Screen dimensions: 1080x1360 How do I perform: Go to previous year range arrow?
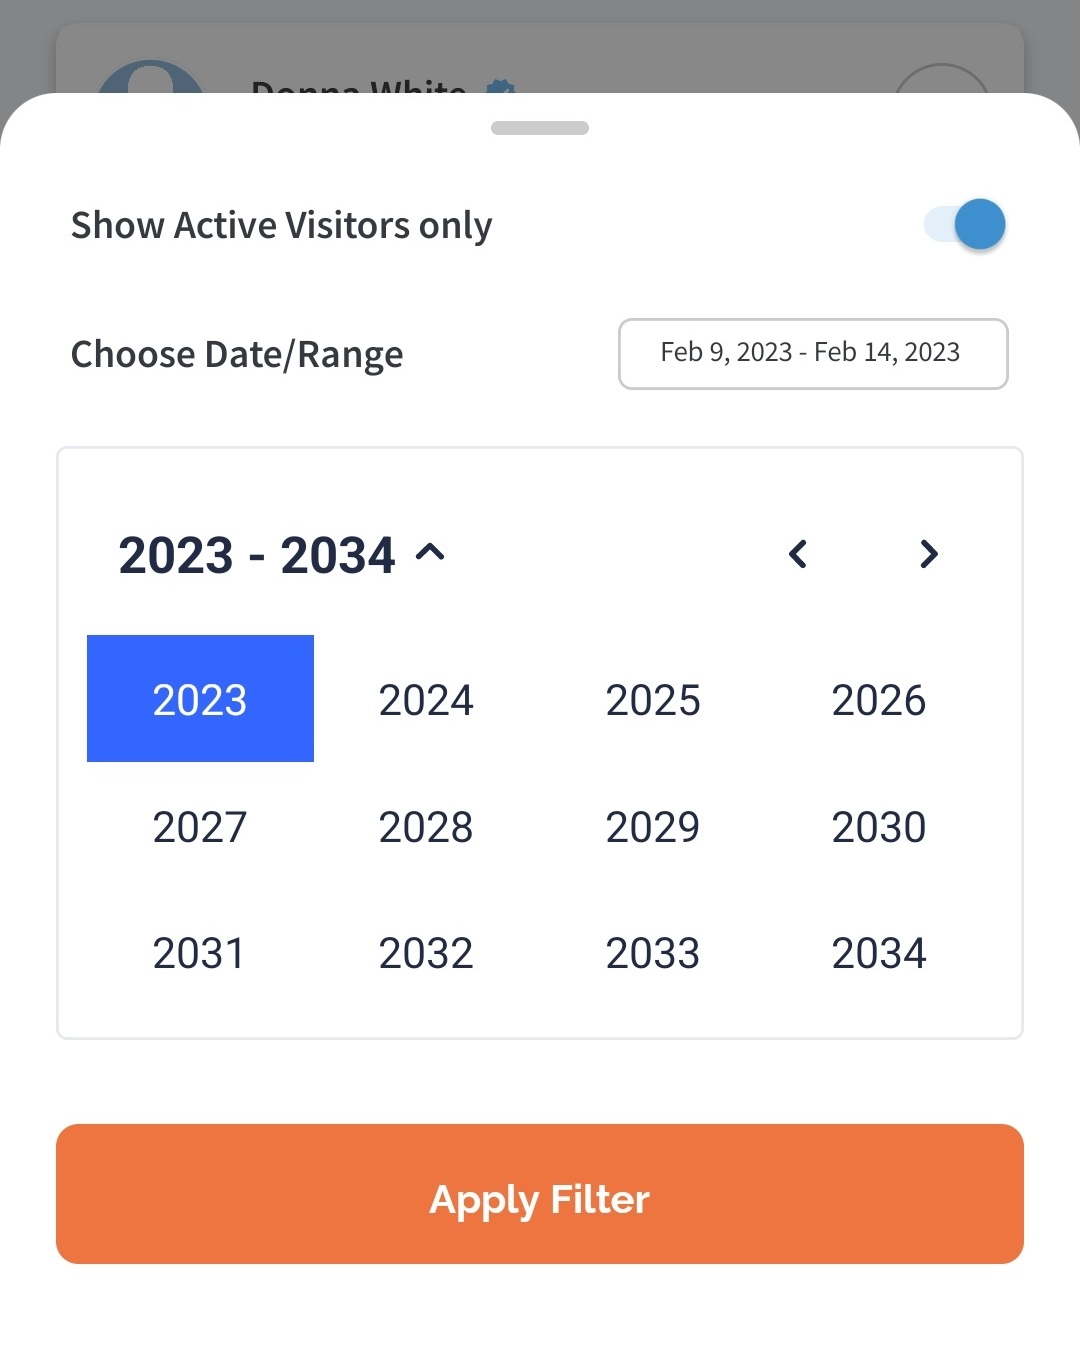(798, 554)
